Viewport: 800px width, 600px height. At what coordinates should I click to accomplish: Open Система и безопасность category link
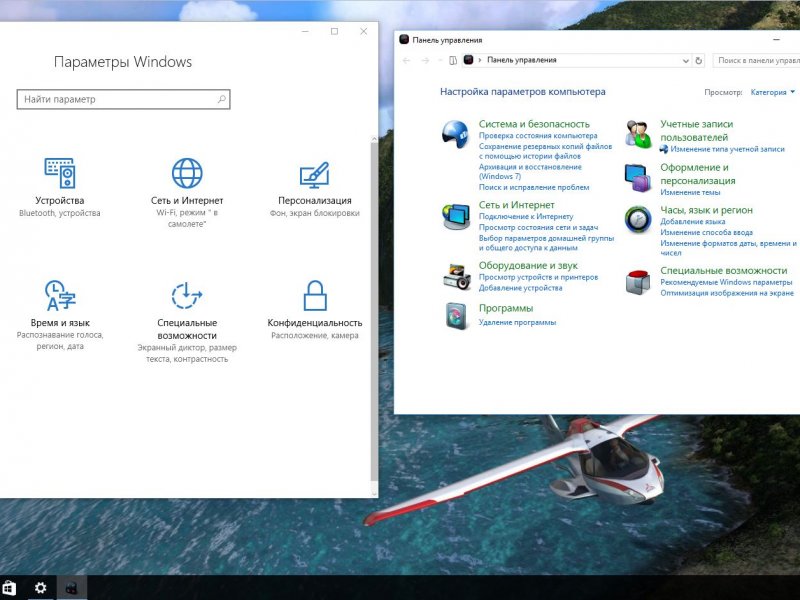[x=534, y=124]
